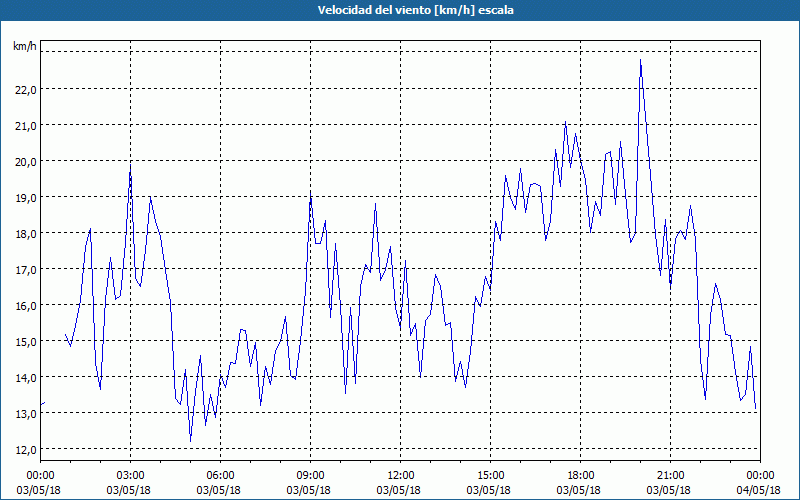800x500 pixels.
Task: Select the 13,0 axis label
Action: (26, 414)
